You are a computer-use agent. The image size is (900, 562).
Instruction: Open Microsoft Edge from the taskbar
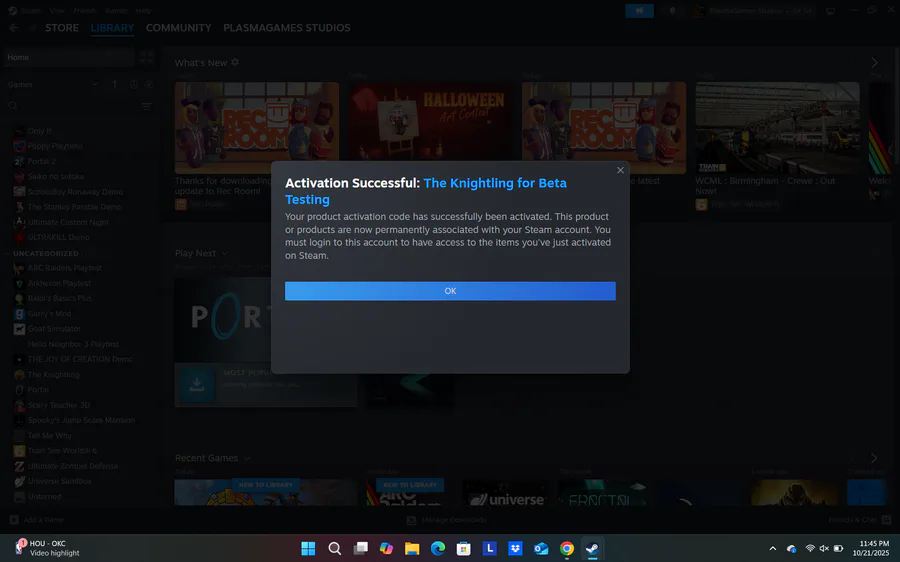[x=437, y=548]
